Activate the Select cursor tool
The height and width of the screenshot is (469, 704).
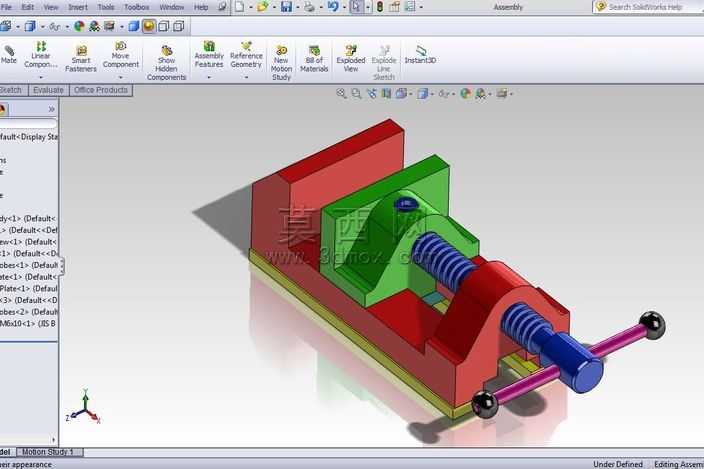tap(356, 7)
